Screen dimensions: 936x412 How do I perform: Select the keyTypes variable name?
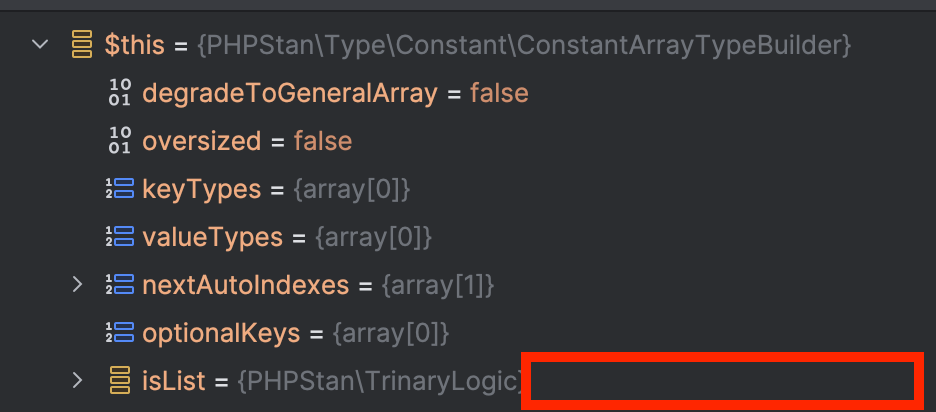coord(202,190)
